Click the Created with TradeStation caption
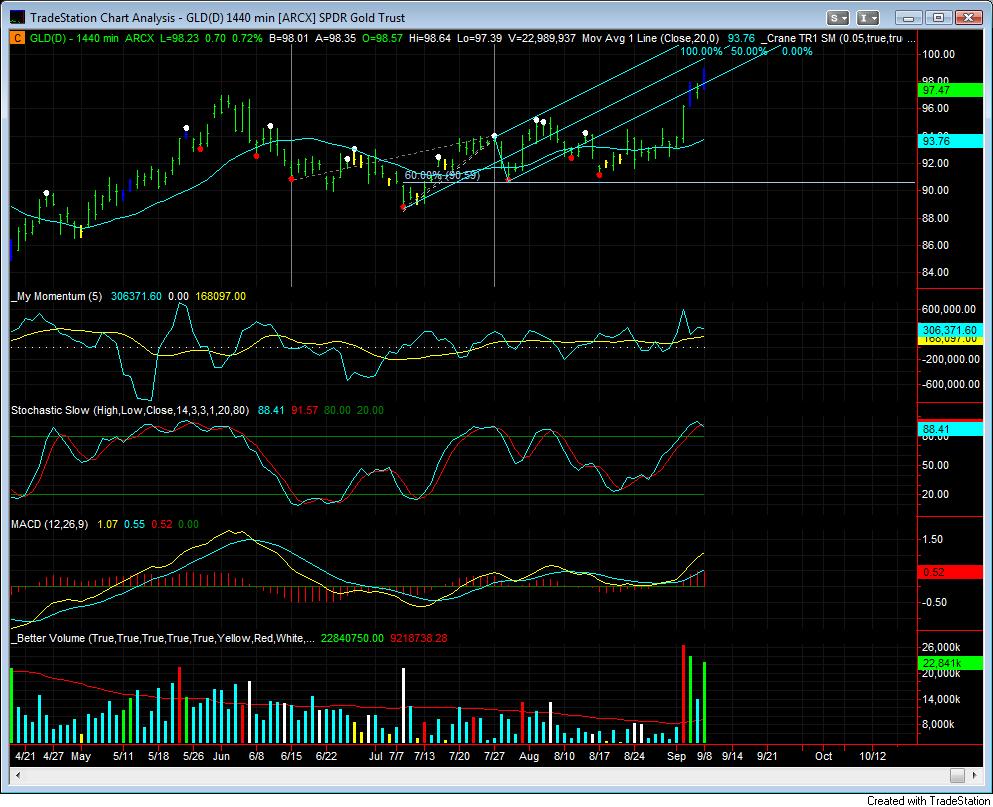Image resolution: width=993 pixels, height=807 pixels. click(928, 801)
